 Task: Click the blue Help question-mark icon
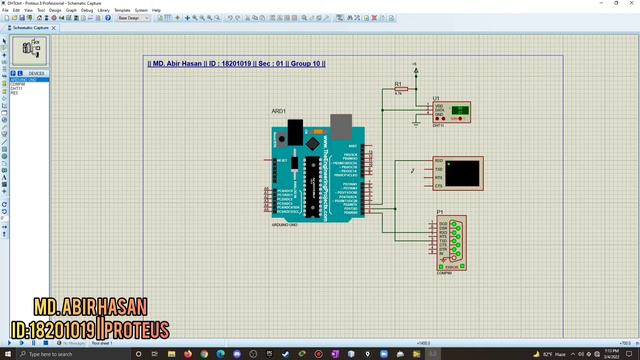click(x=108, y=18)
